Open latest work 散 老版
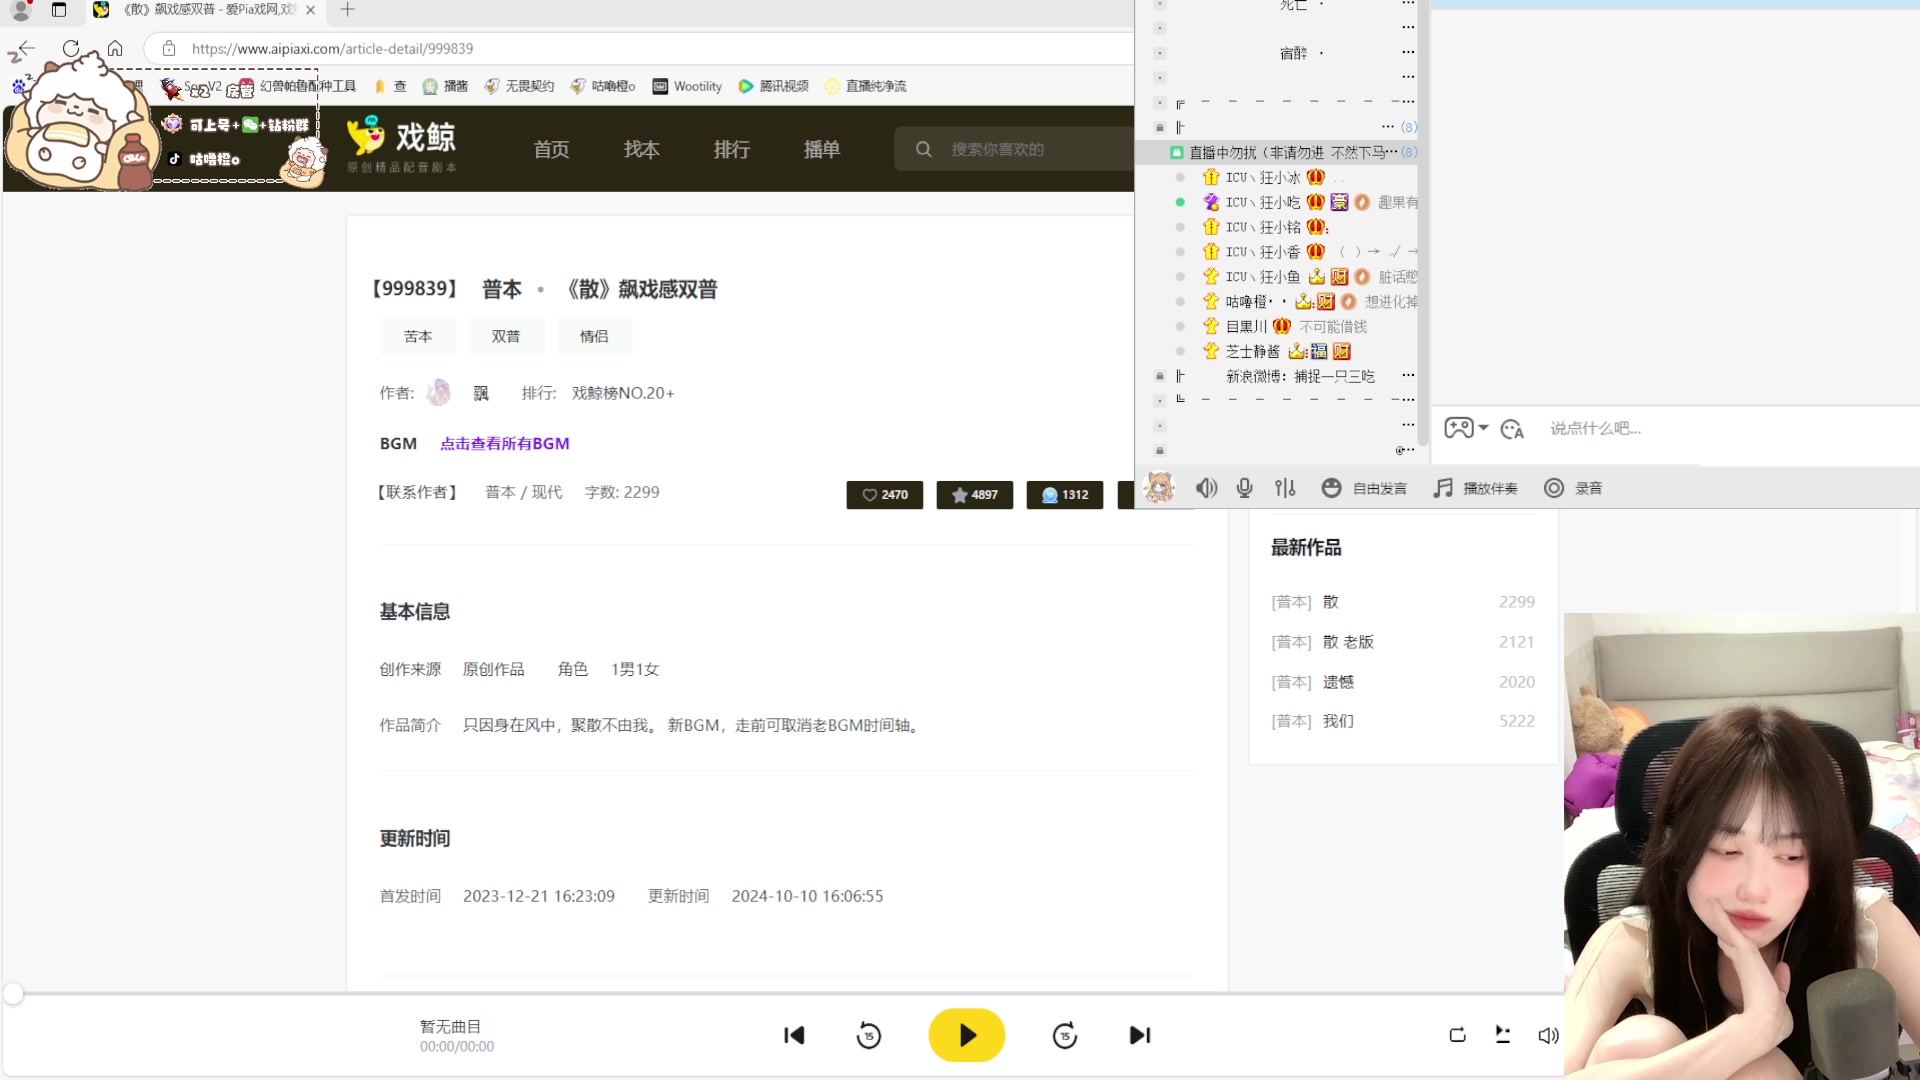 click(1348, 642)
